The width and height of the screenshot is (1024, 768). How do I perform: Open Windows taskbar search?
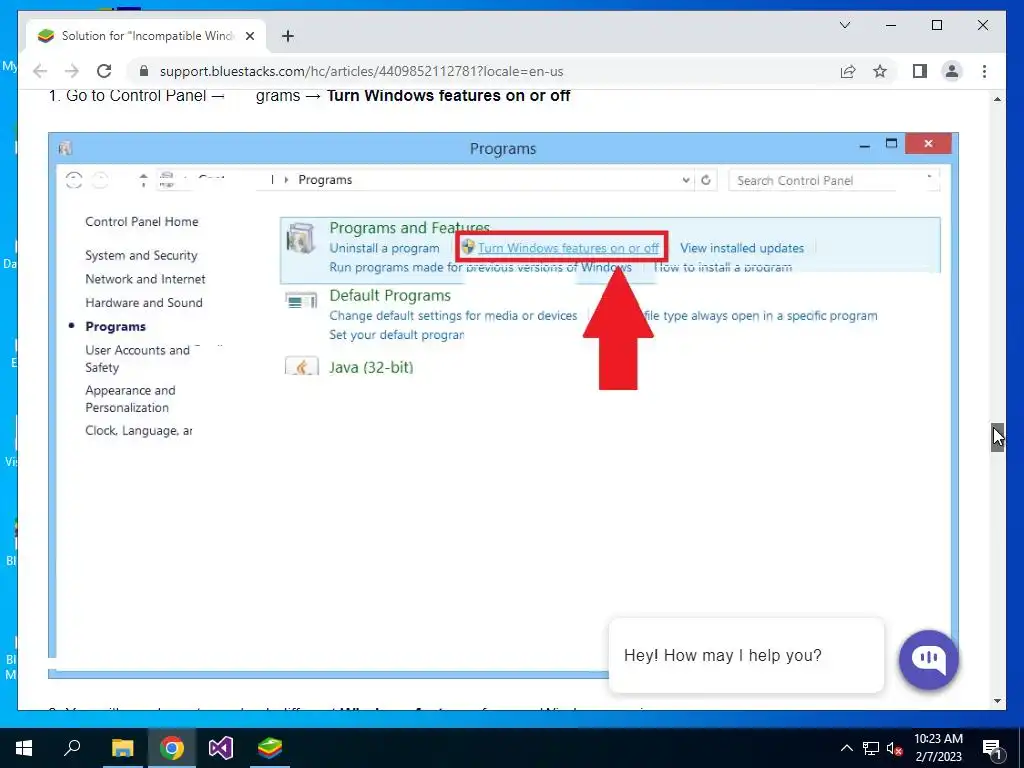click(72, 748)
